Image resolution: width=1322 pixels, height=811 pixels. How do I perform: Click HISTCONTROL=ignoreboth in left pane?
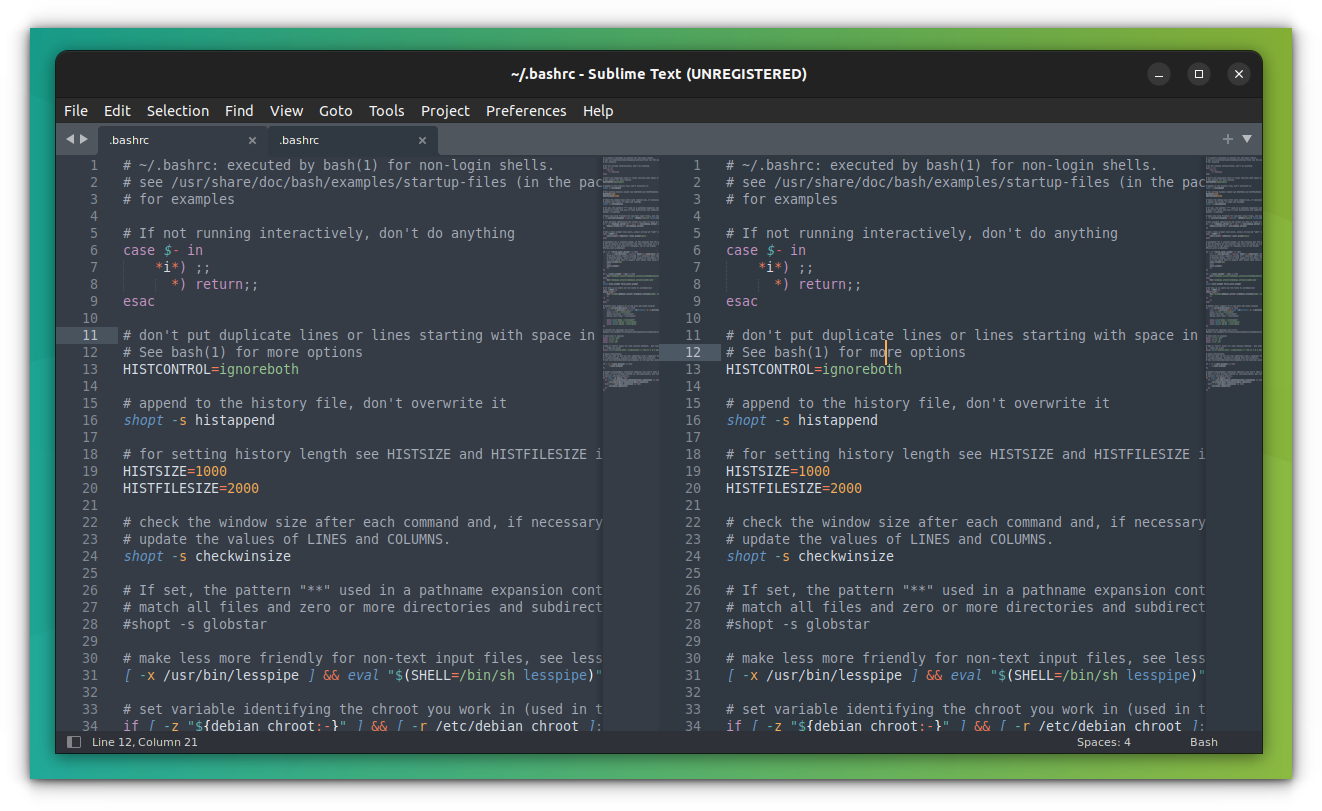210,369
